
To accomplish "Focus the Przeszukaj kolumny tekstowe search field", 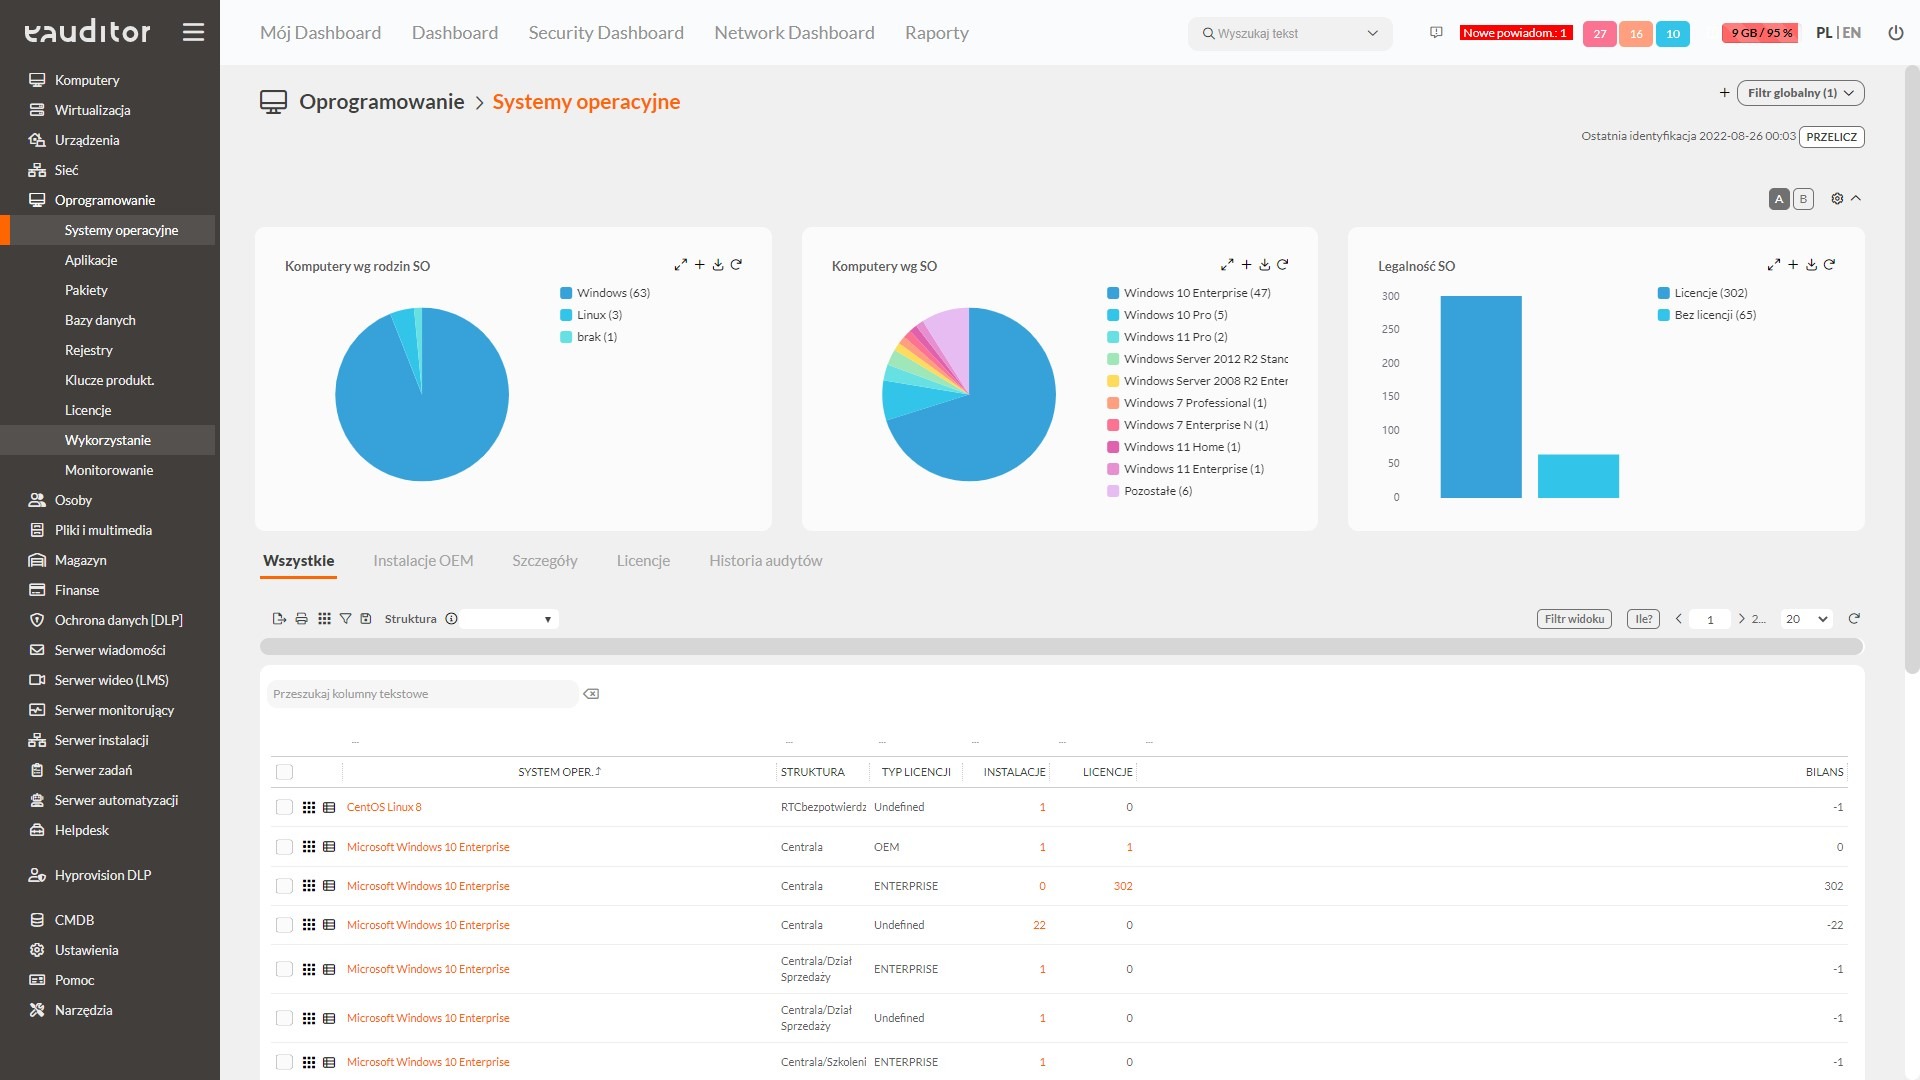I will (423, 694).
